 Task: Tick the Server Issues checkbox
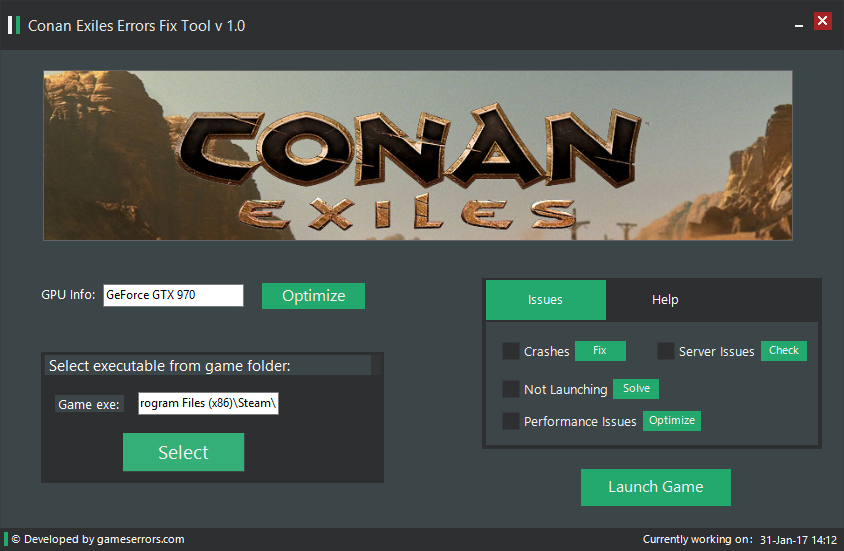[x=666, y=351]
